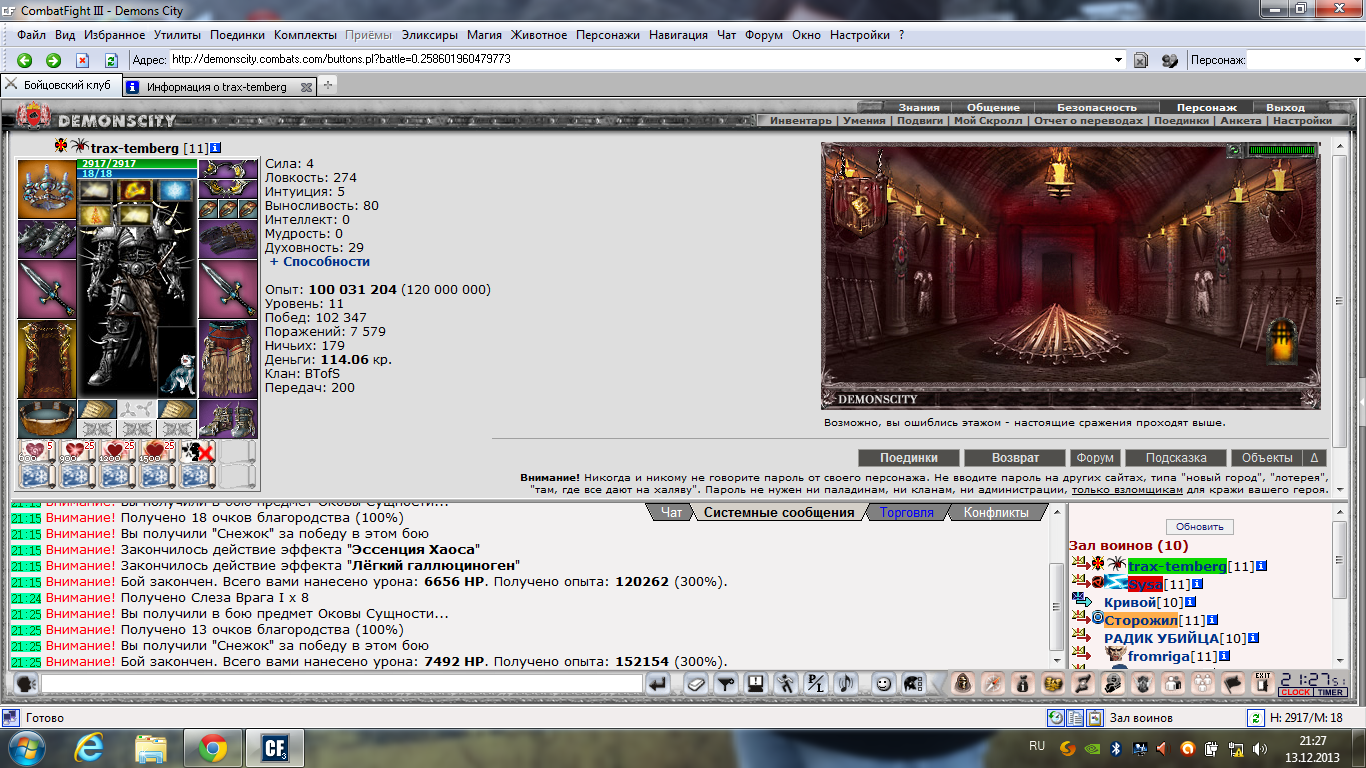
Task: Open helmet equipment slot
Action: click(x=47, y=189)
